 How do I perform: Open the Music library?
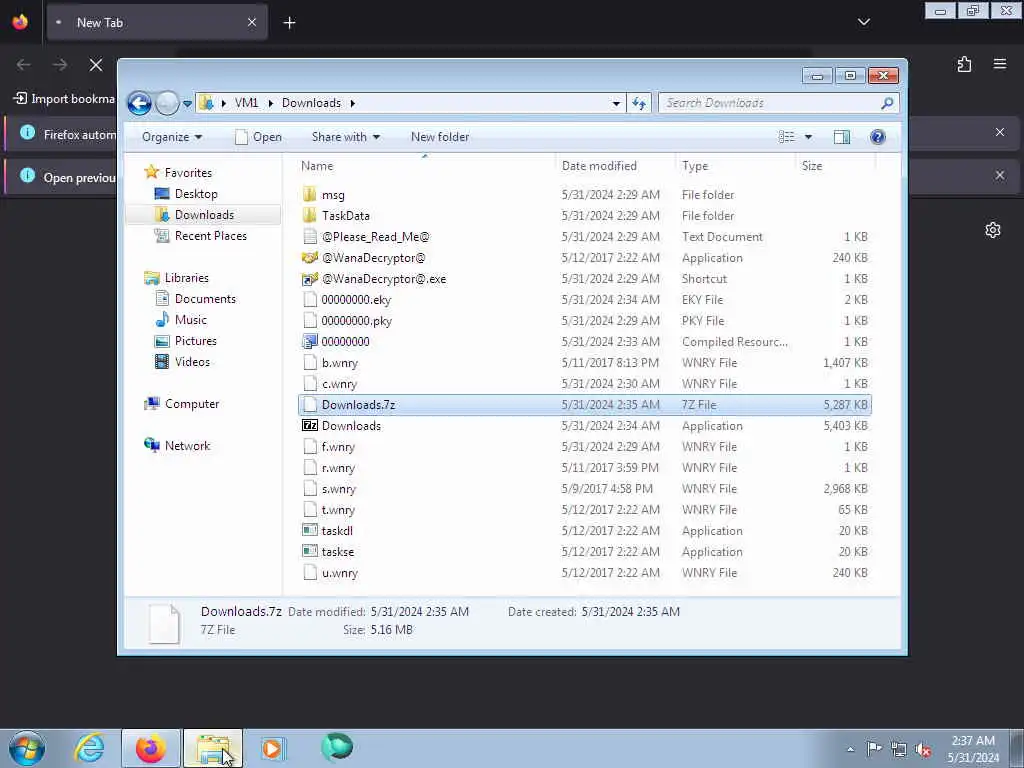[180, 320]
